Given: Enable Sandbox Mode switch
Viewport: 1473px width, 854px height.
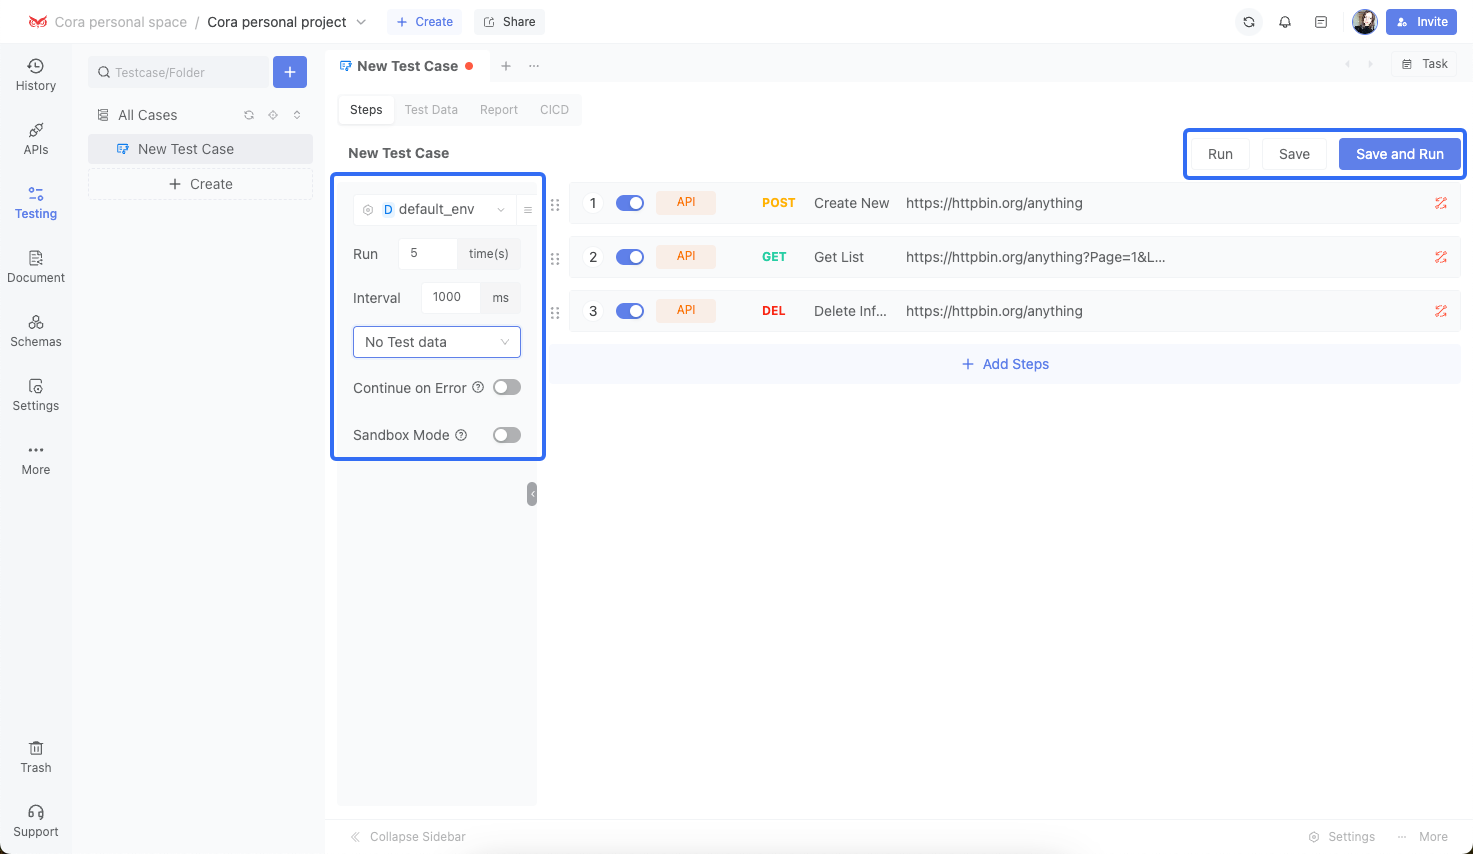Looking at the screenshot, I should tap(507, 435).
